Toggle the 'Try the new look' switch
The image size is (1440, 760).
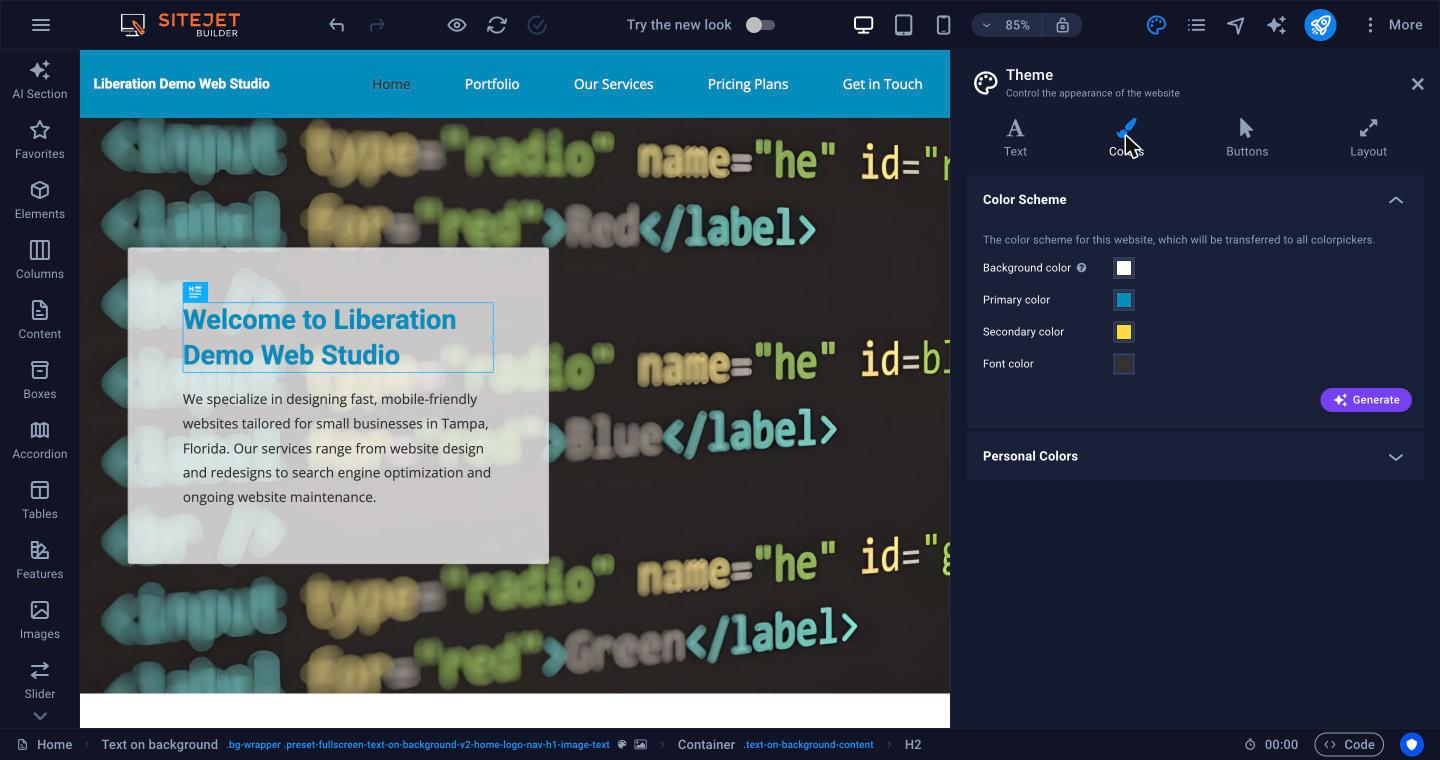point(760,25)
